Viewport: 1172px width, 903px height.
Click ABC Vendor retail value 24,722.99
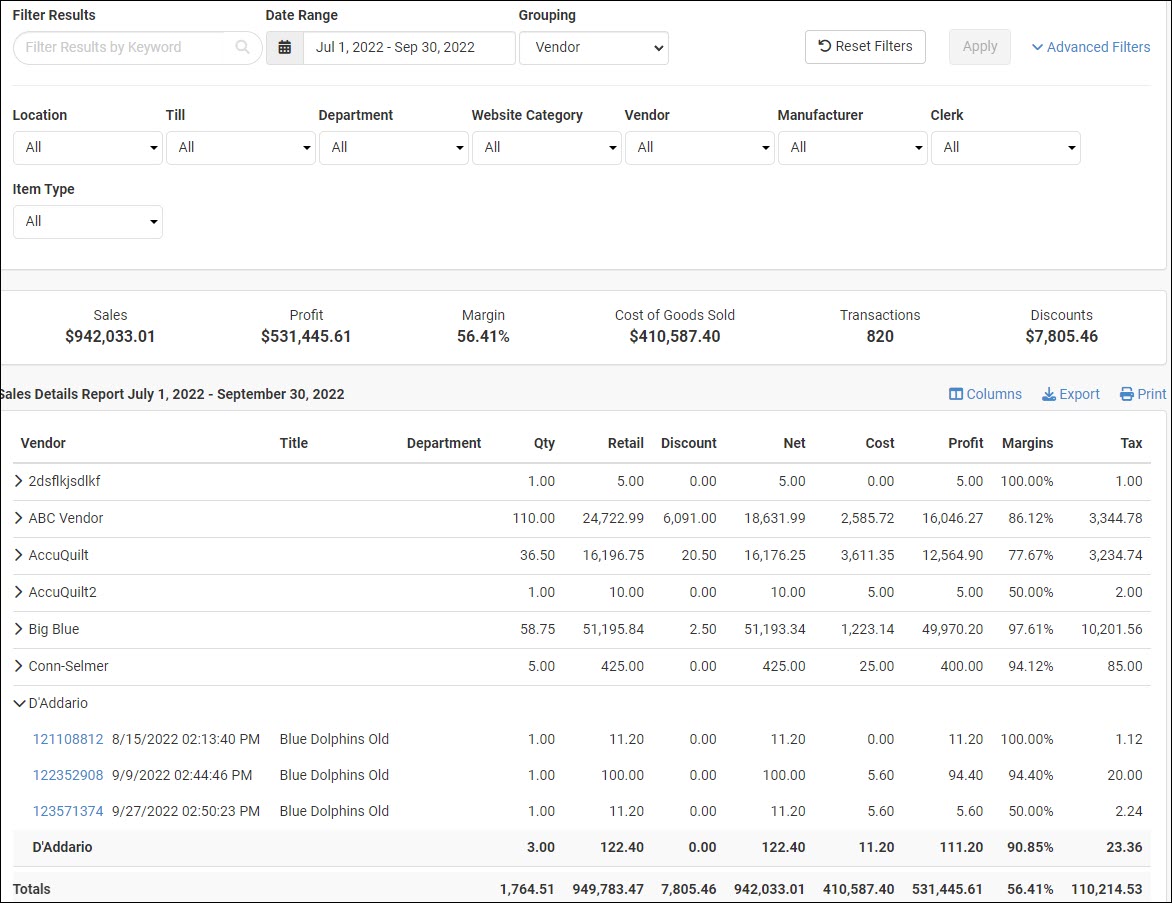pos(613,518)
